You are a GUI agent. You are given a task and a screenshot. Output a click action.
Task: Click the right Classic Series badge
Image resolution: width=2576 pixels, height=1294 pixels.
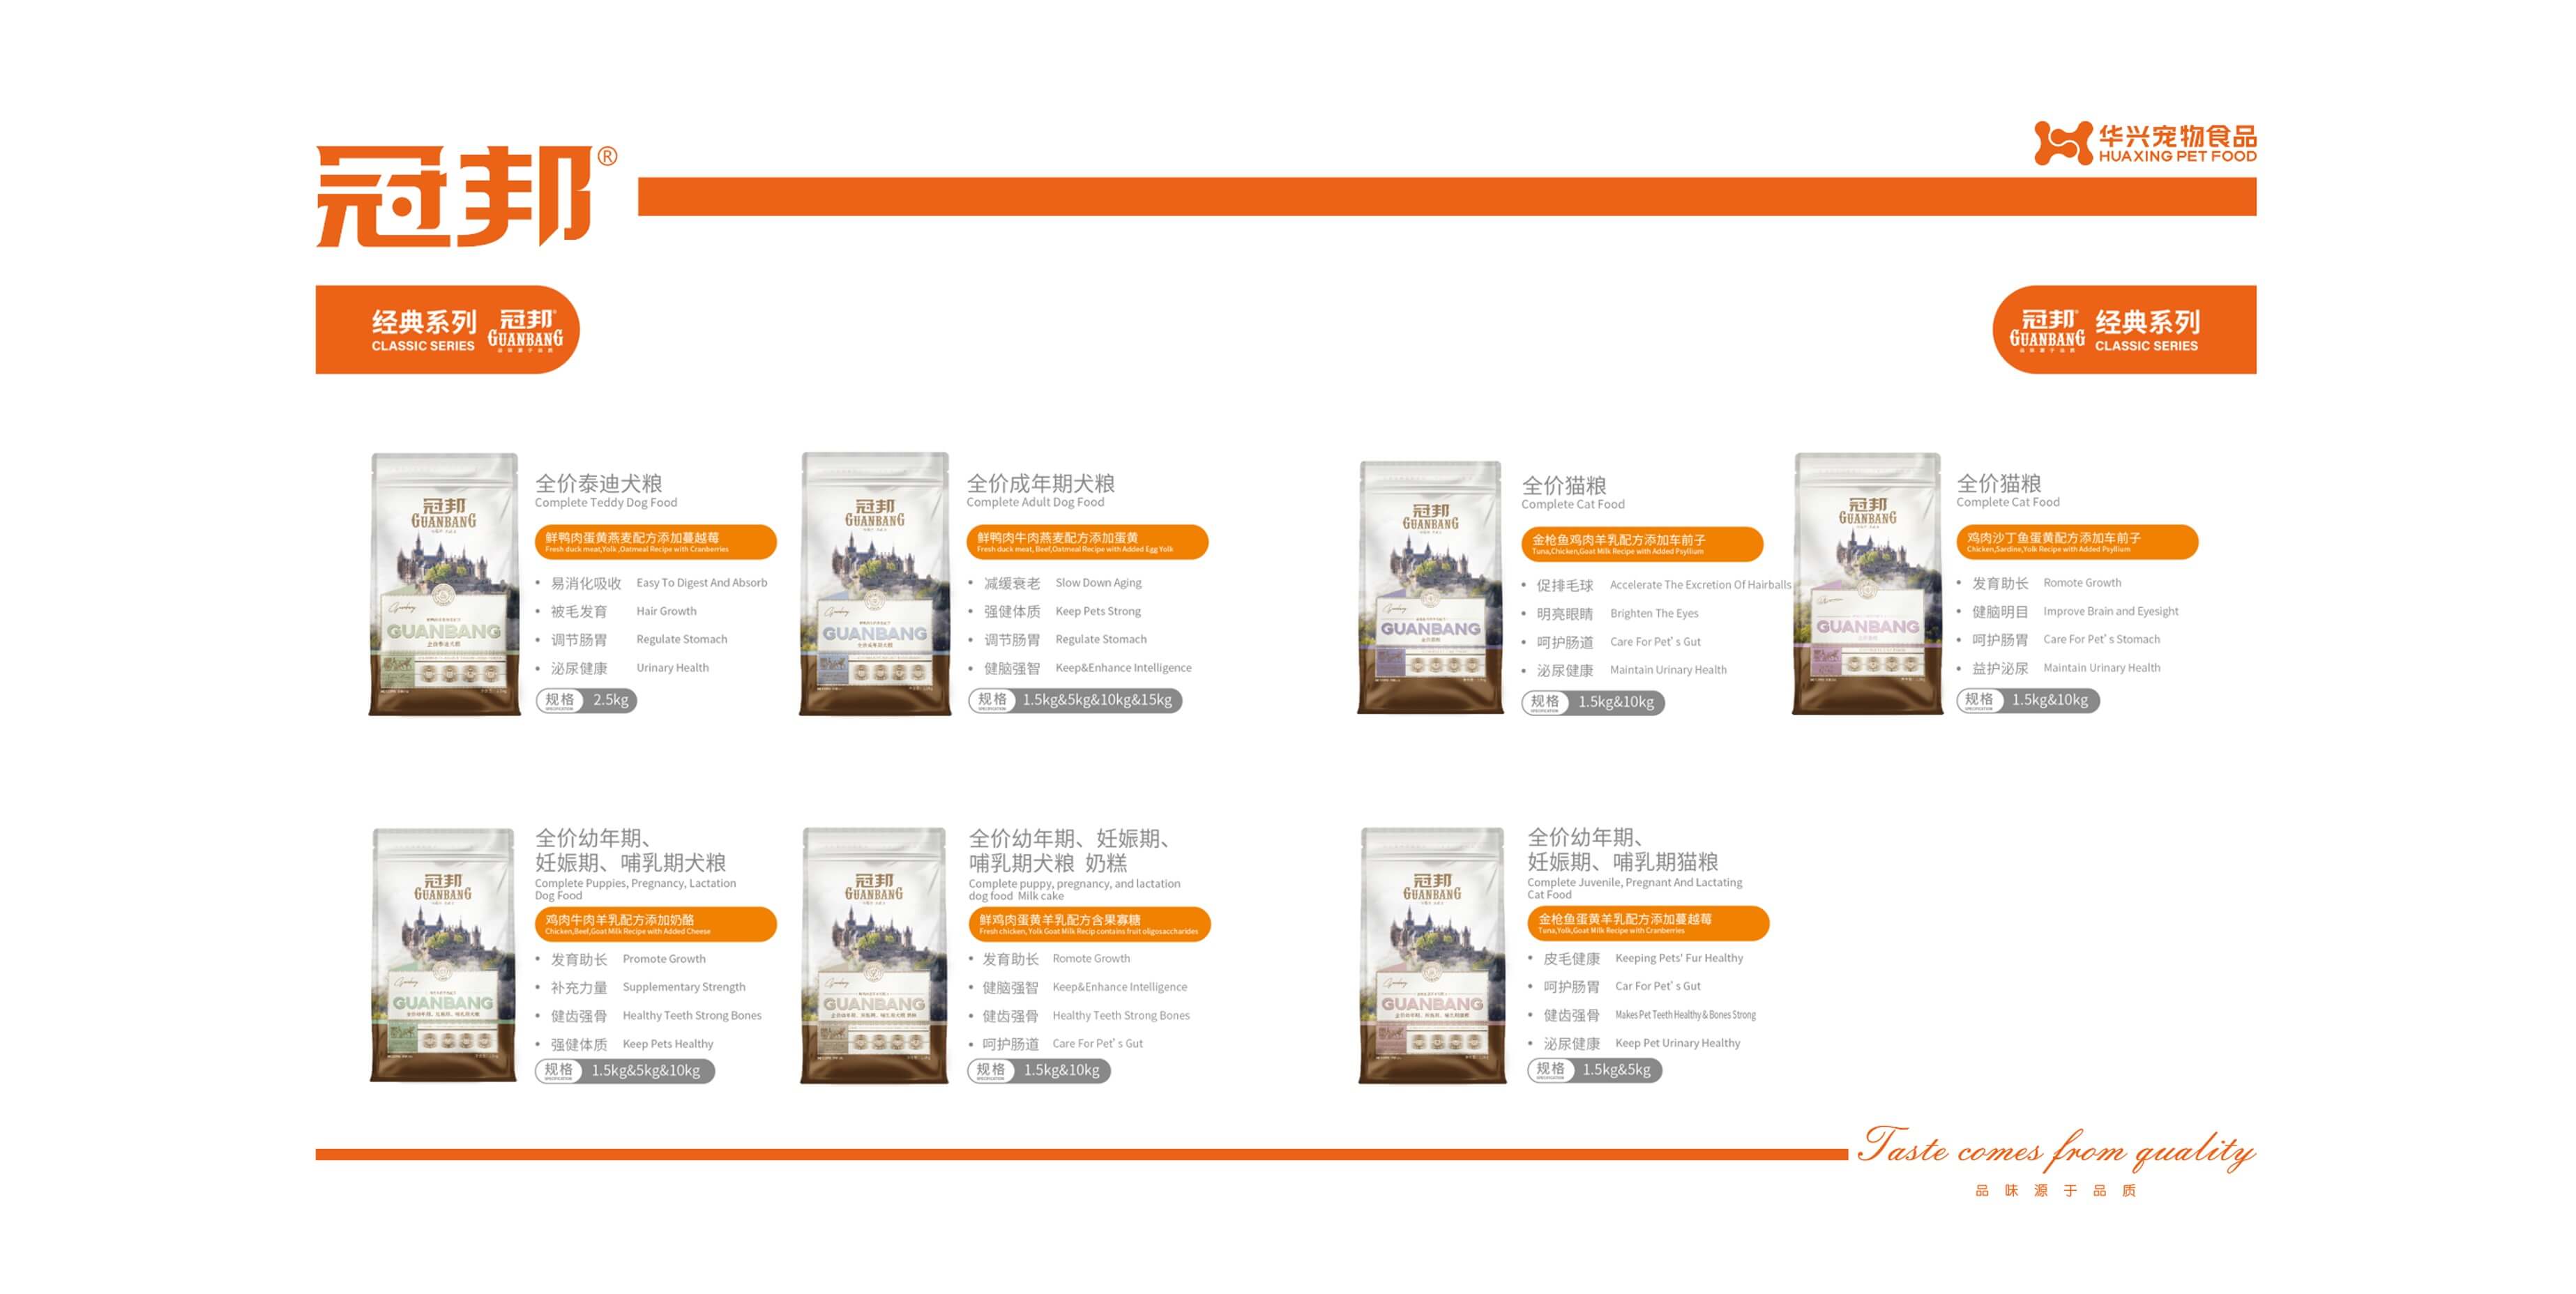point(2124,330)
